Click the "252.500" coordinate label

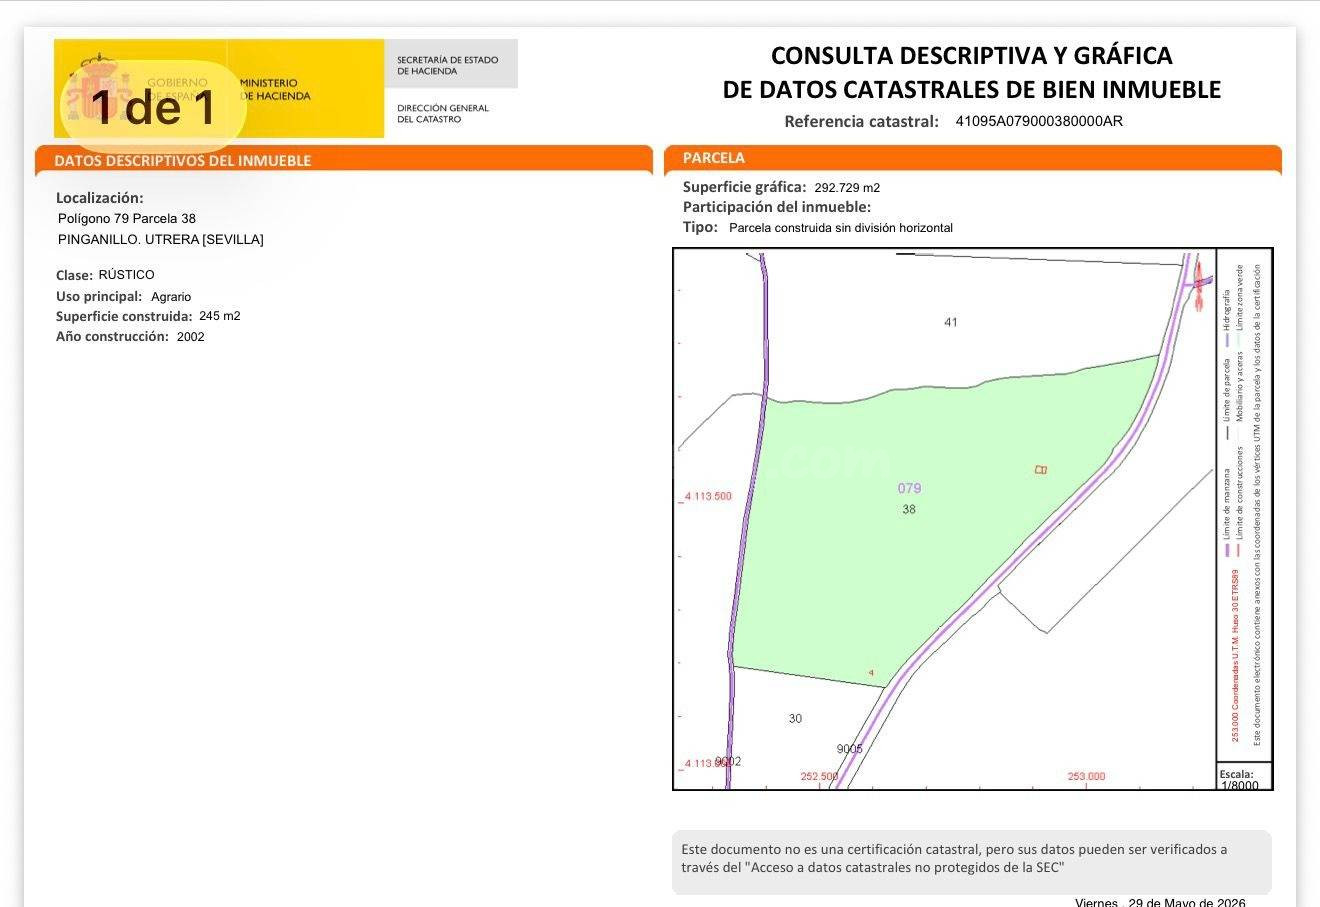(819, 776)
